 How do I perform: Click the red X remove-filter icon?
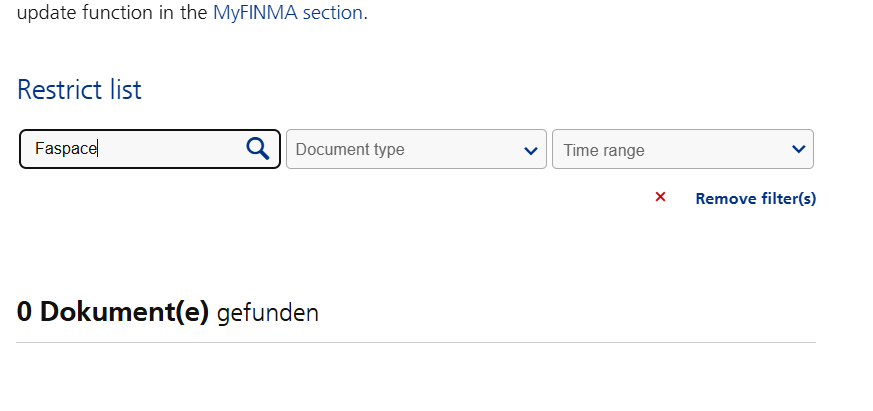coord(660,197)
